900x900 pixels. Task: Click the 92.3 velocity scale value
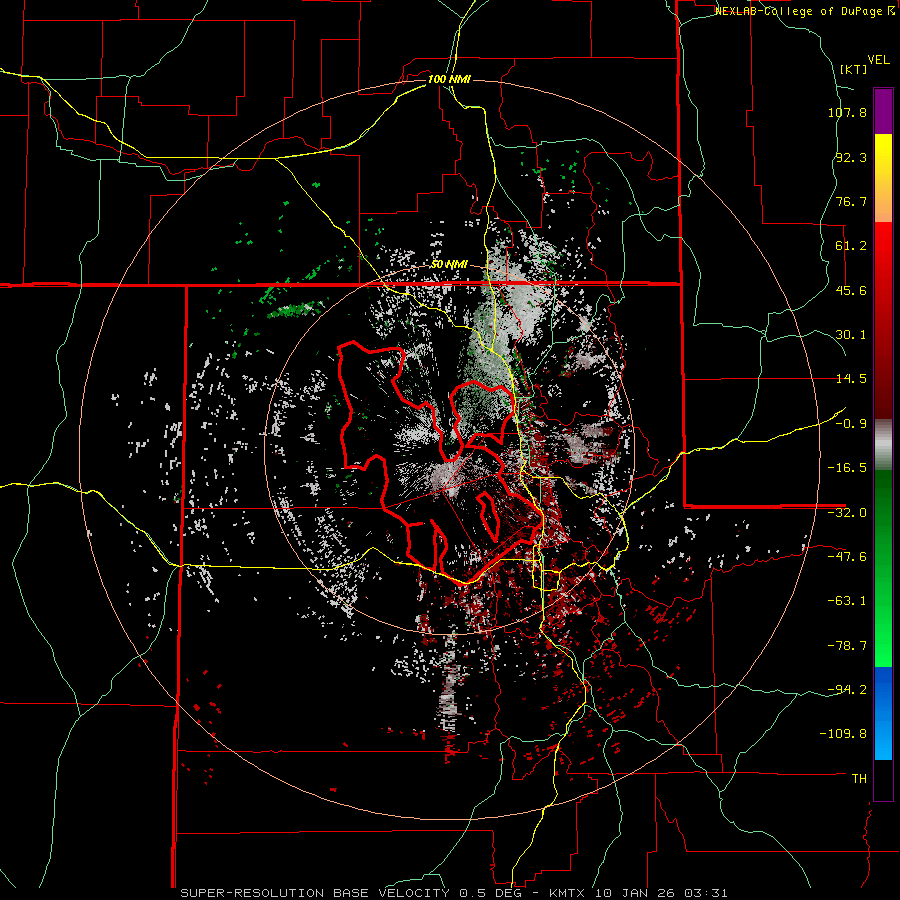[x=851, y=157]
